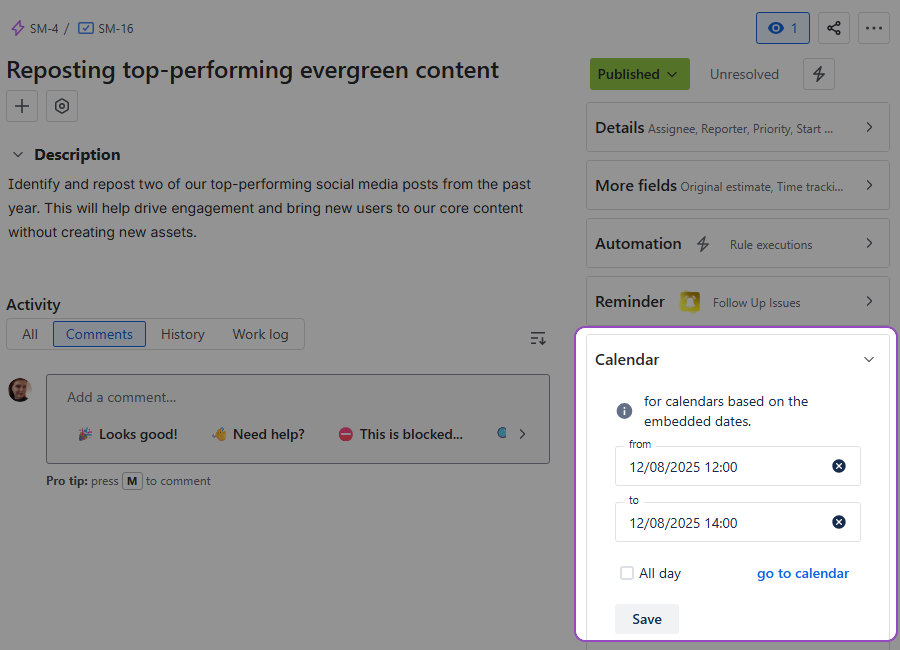The image size is (900, 650).
Task: Collapse the Calendar panel
Action: (869, 360)
